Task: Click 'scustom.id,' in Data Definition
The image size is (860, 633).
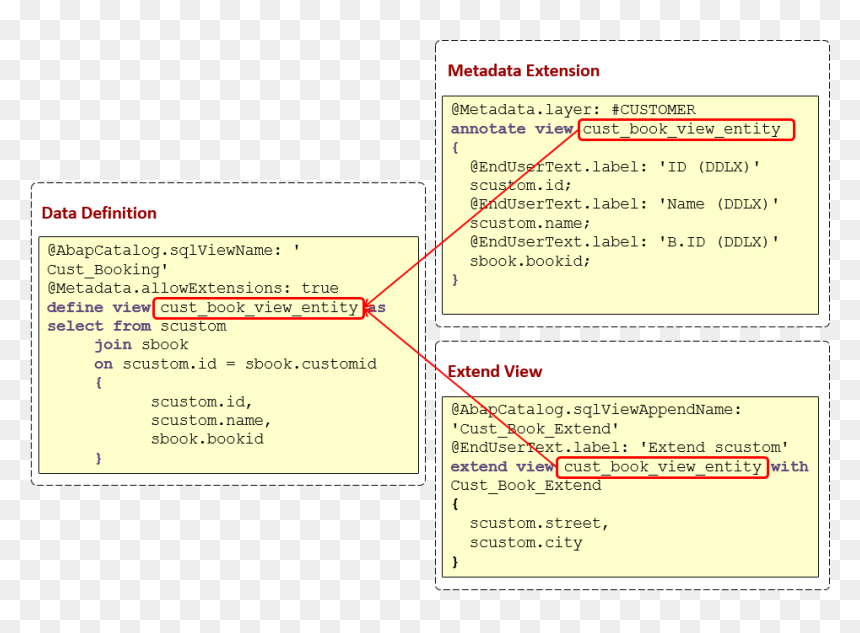Action: coord(201,402)
